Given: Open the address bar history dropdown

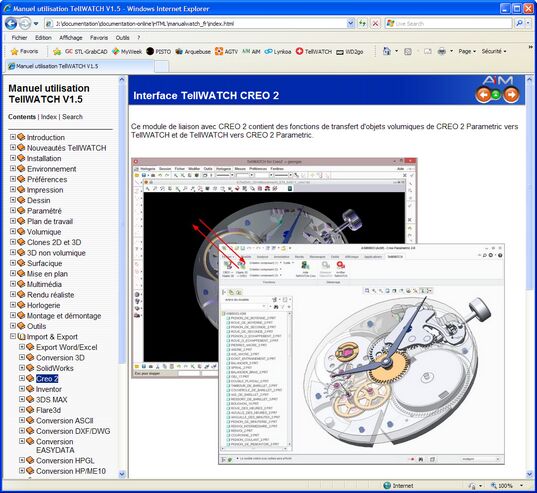Looking at the screenshot, I should pos(351,24).
